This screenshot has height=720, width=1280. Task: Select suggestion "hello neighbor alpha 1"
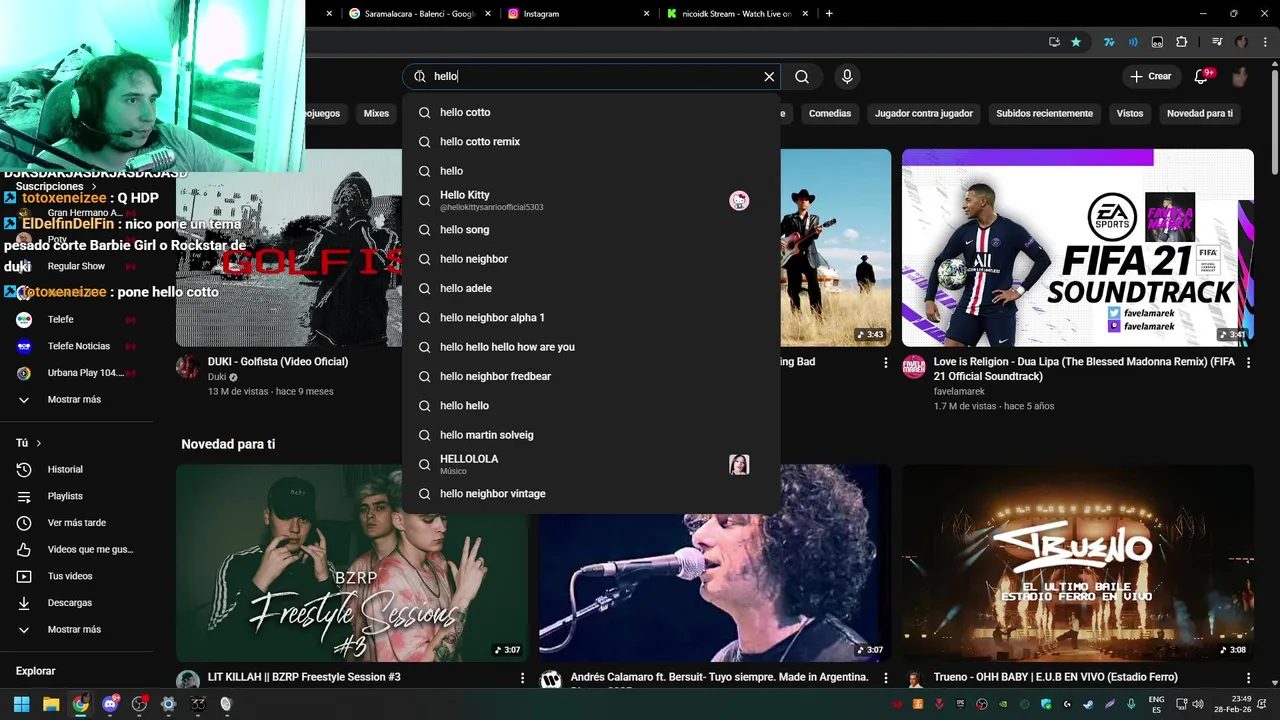(x=591, y=318)
